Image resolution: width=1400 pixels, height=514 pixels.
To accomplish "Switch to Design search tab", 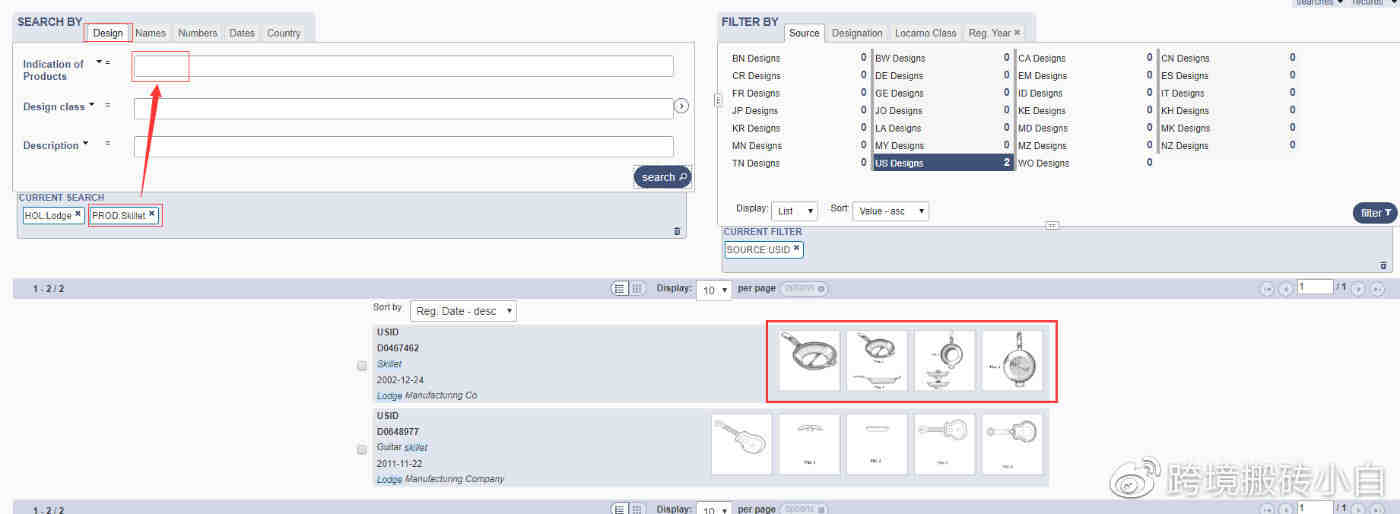I will [108, 33].
